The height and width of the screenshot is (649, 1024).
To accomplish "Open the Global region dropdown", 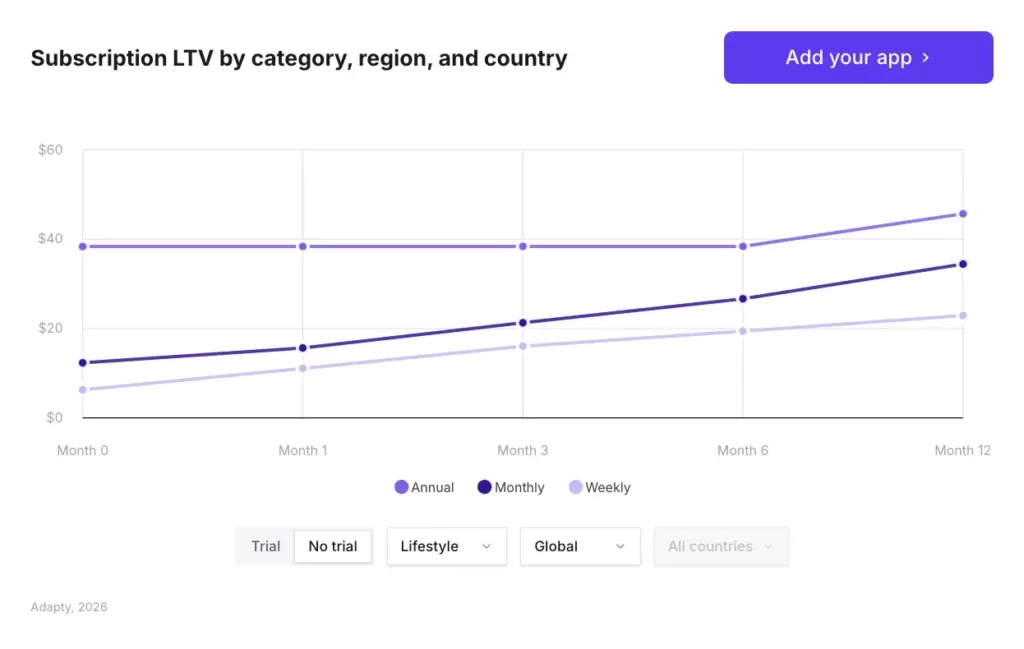I will 580,546.
